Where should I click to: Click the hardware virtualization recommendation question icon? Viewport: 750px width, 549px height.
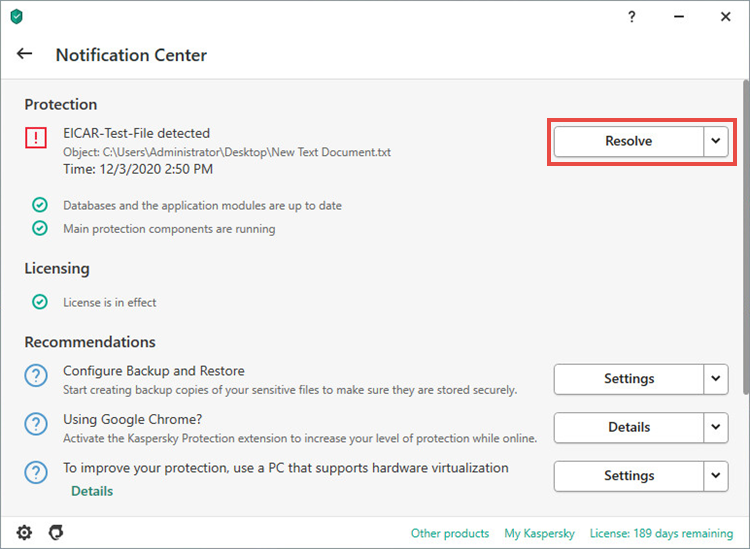pos(36,472)
